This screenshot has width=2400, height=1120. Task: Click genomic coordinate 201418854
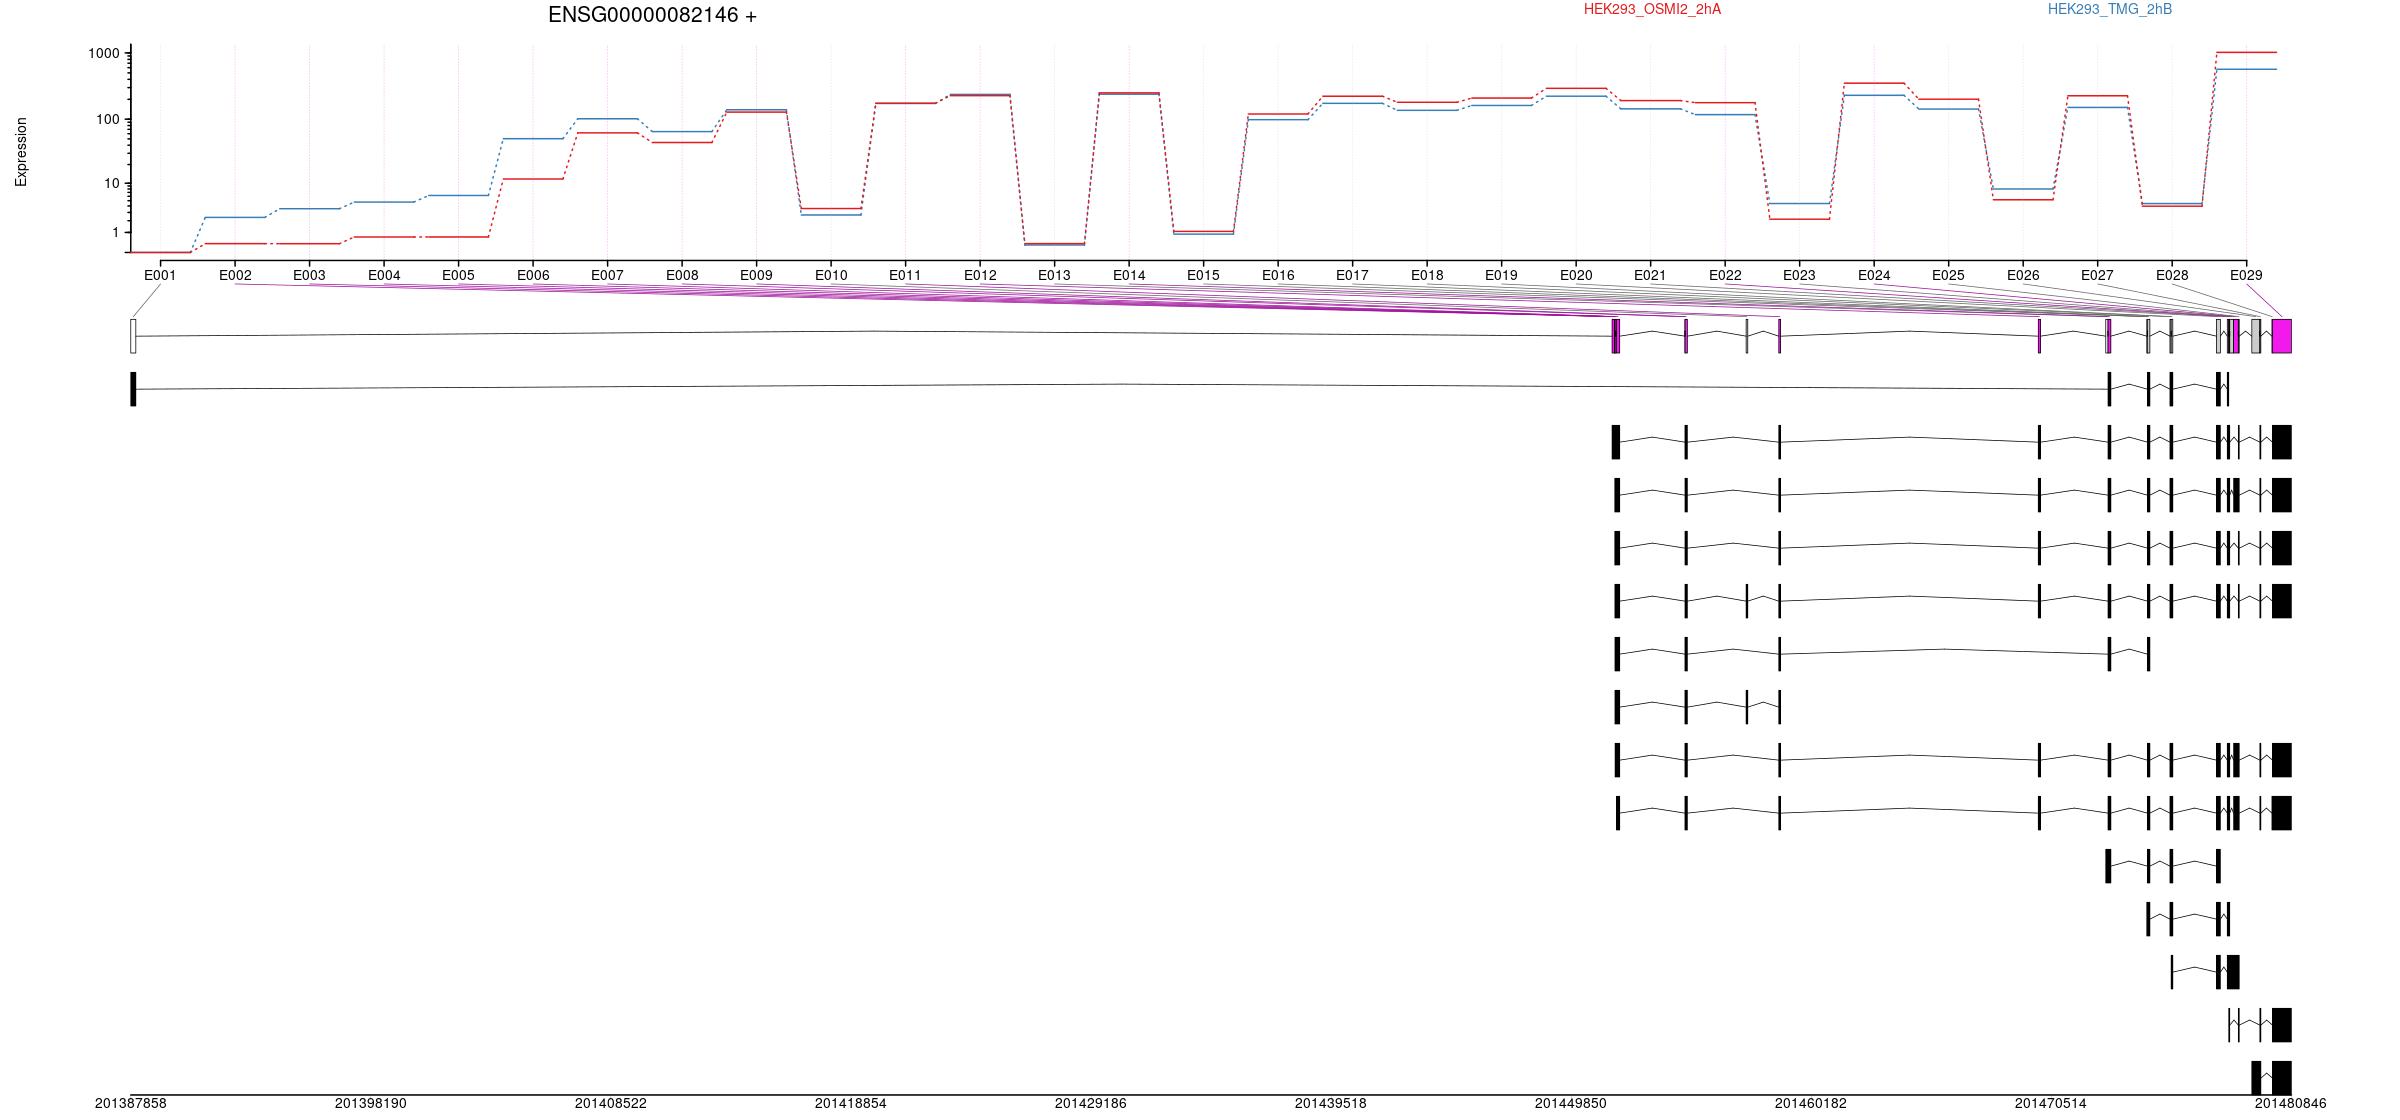click(x=851, y=1103)
